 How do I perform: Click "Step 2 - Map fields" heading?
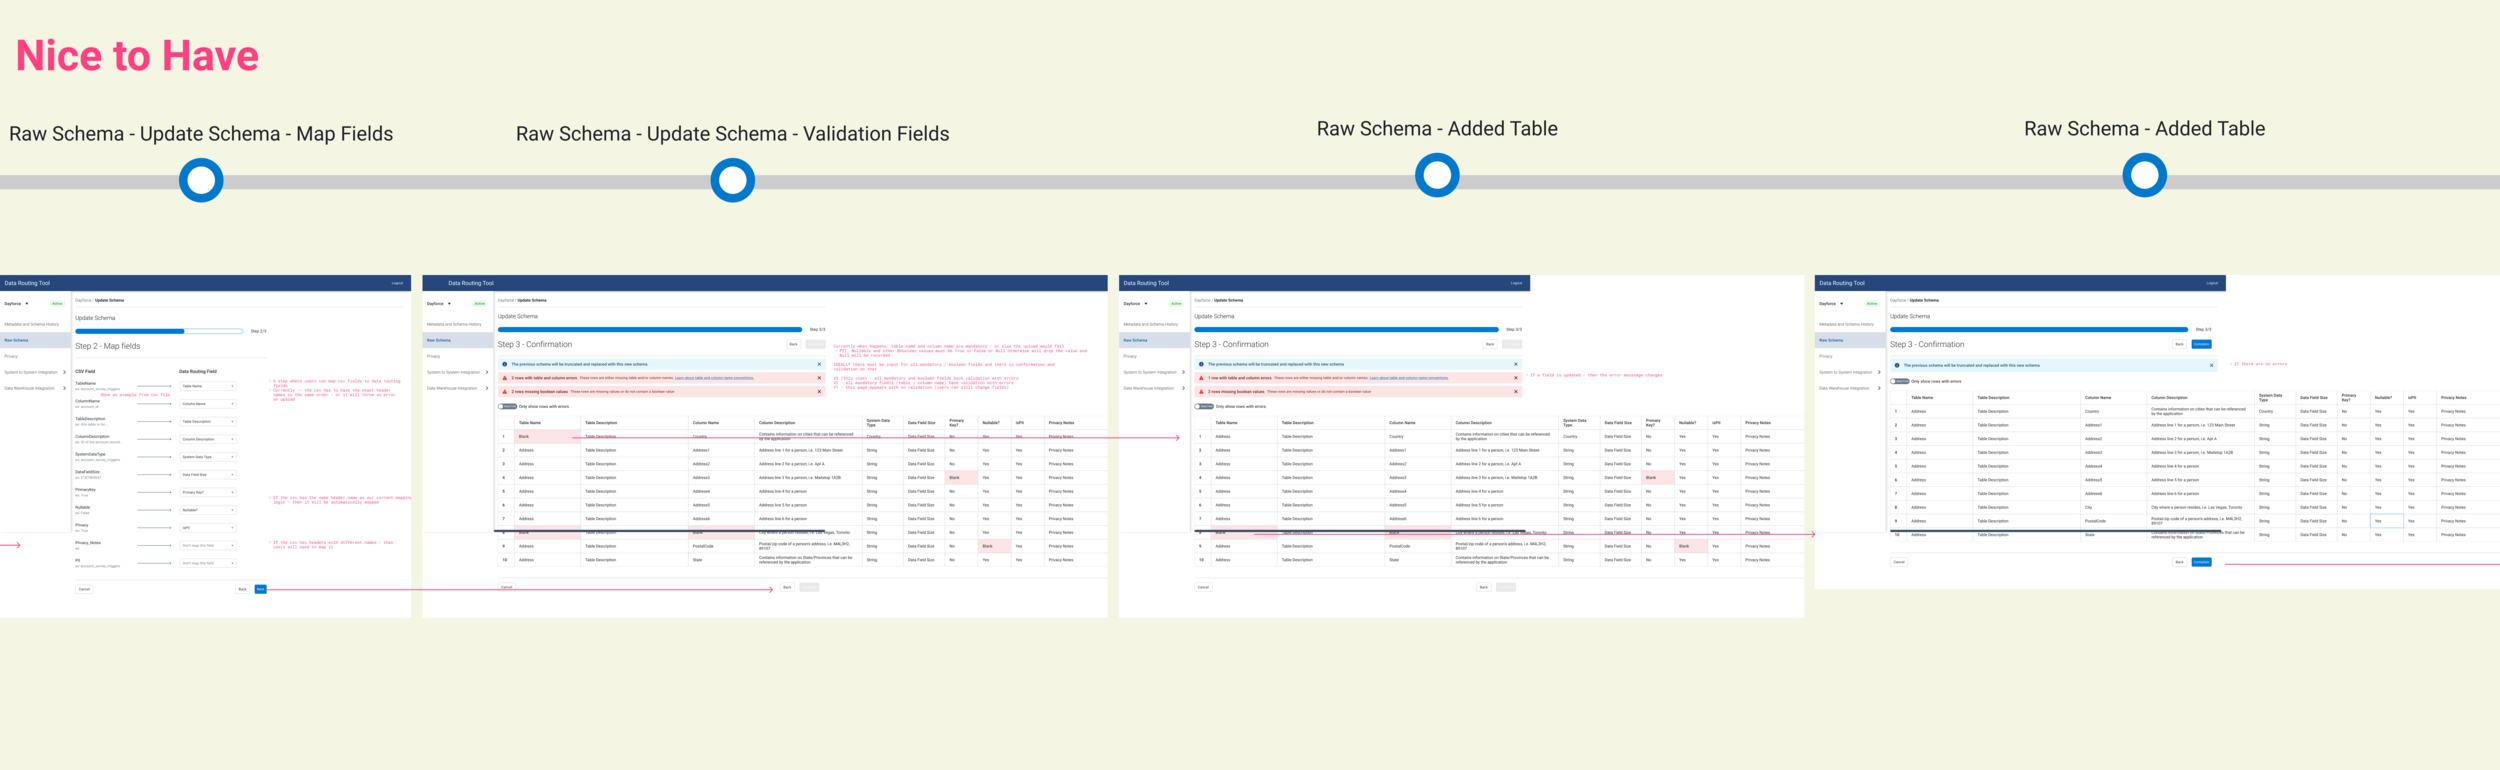tap(108, 346)
